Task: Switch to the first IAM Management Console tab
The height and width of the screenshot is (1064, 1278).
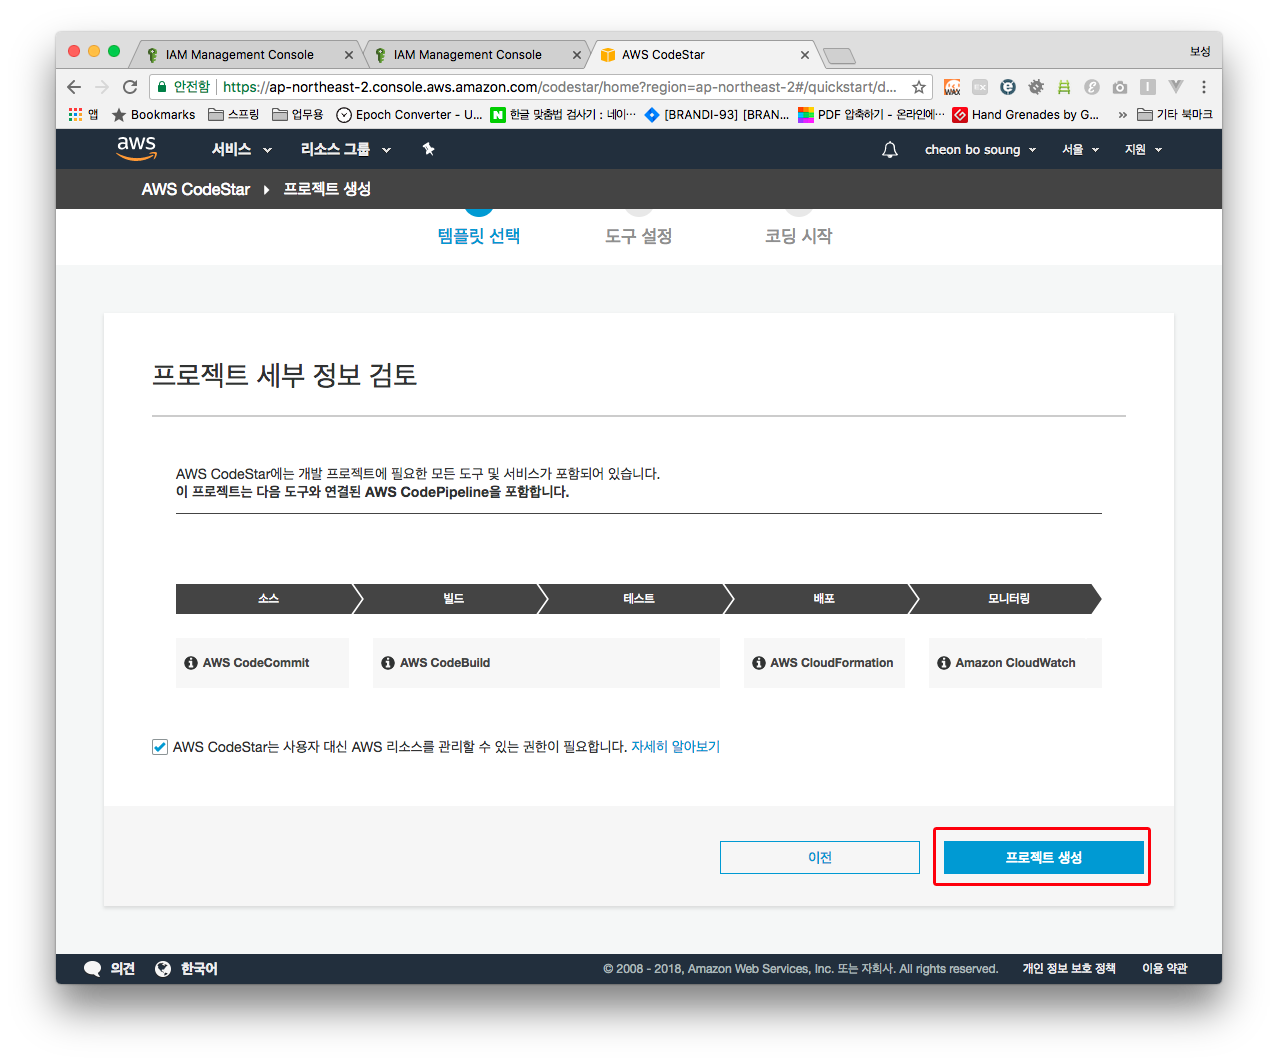Action: pos(240,55)
